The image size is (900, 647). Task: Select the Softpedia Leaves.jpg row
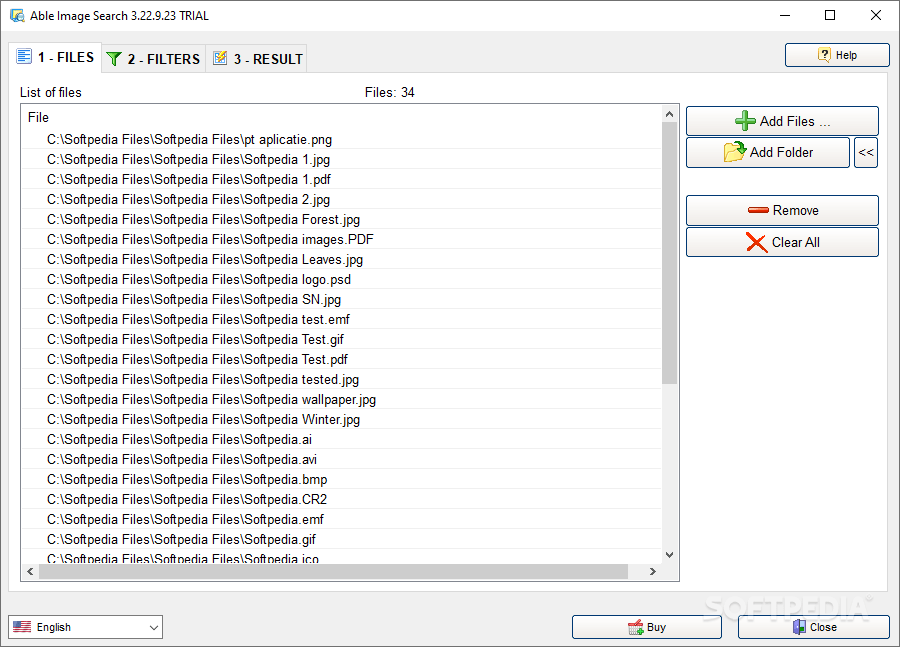click(x=342, y=259)
